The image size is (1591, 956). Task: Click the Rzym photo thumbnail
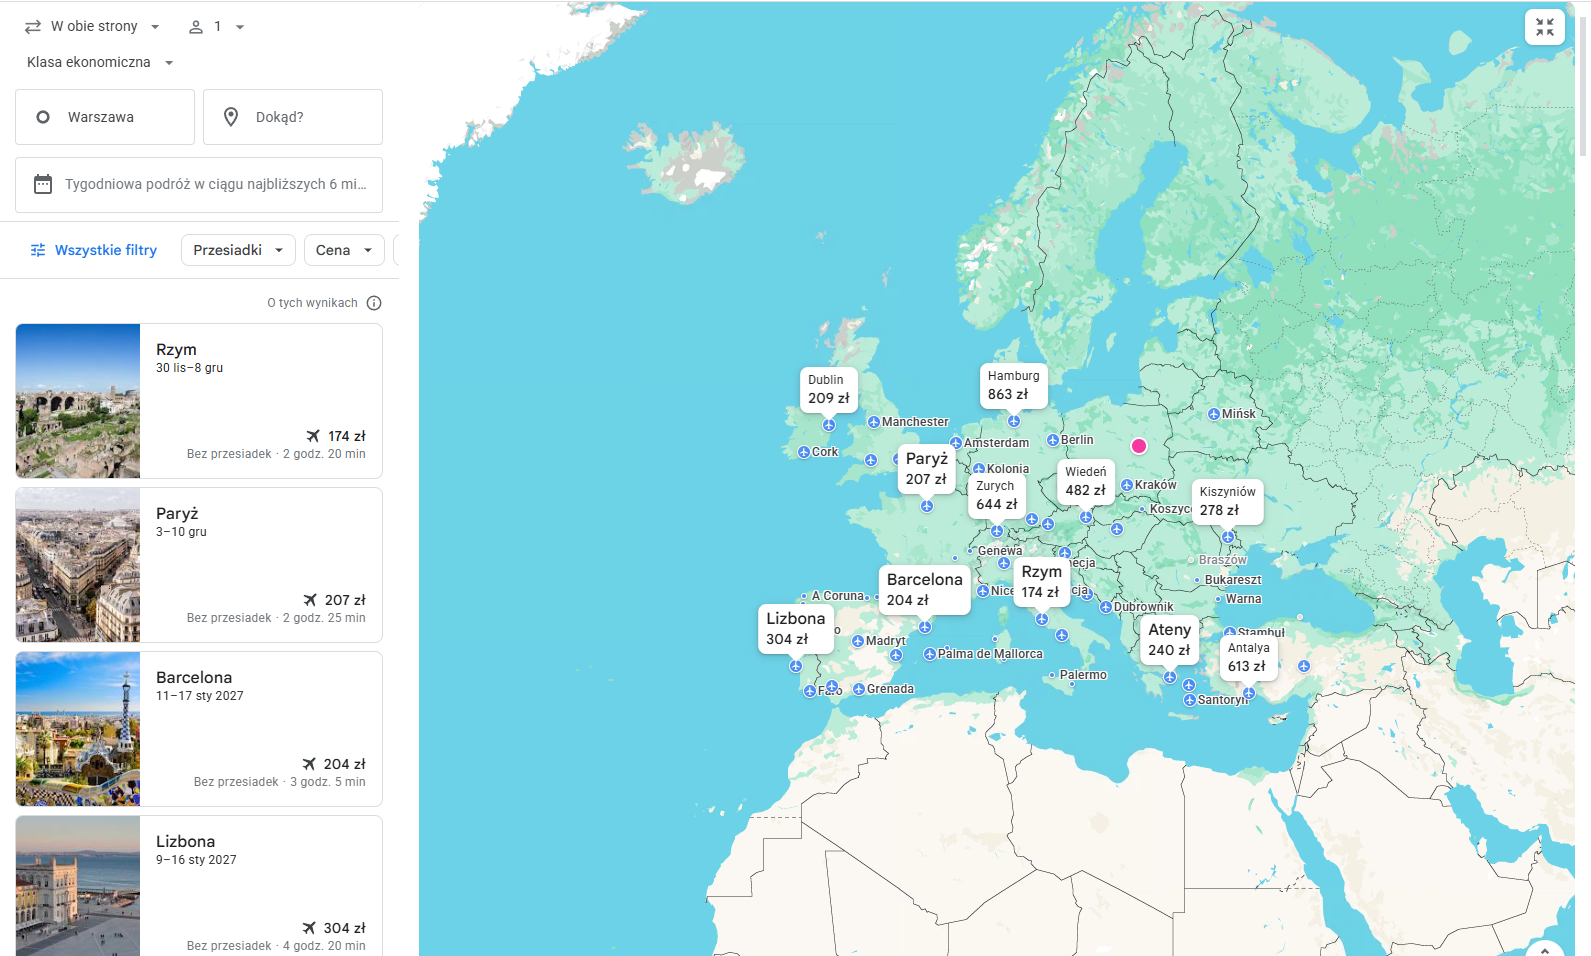click(78, 401)
